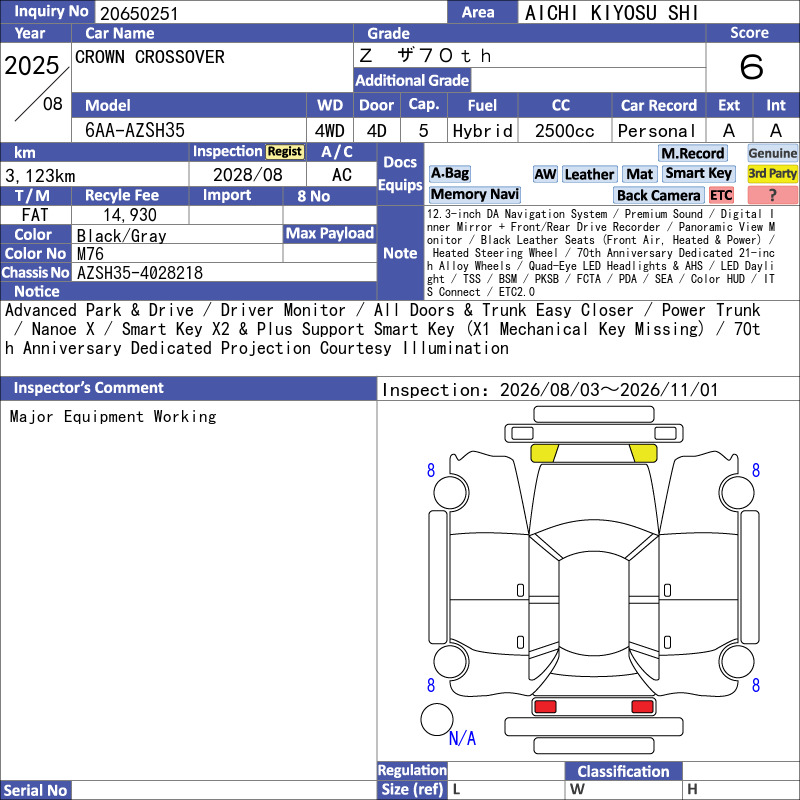This screenshot has width=800, height=800.
Task: Click the Genuine badge
Action: pos(772,153)
